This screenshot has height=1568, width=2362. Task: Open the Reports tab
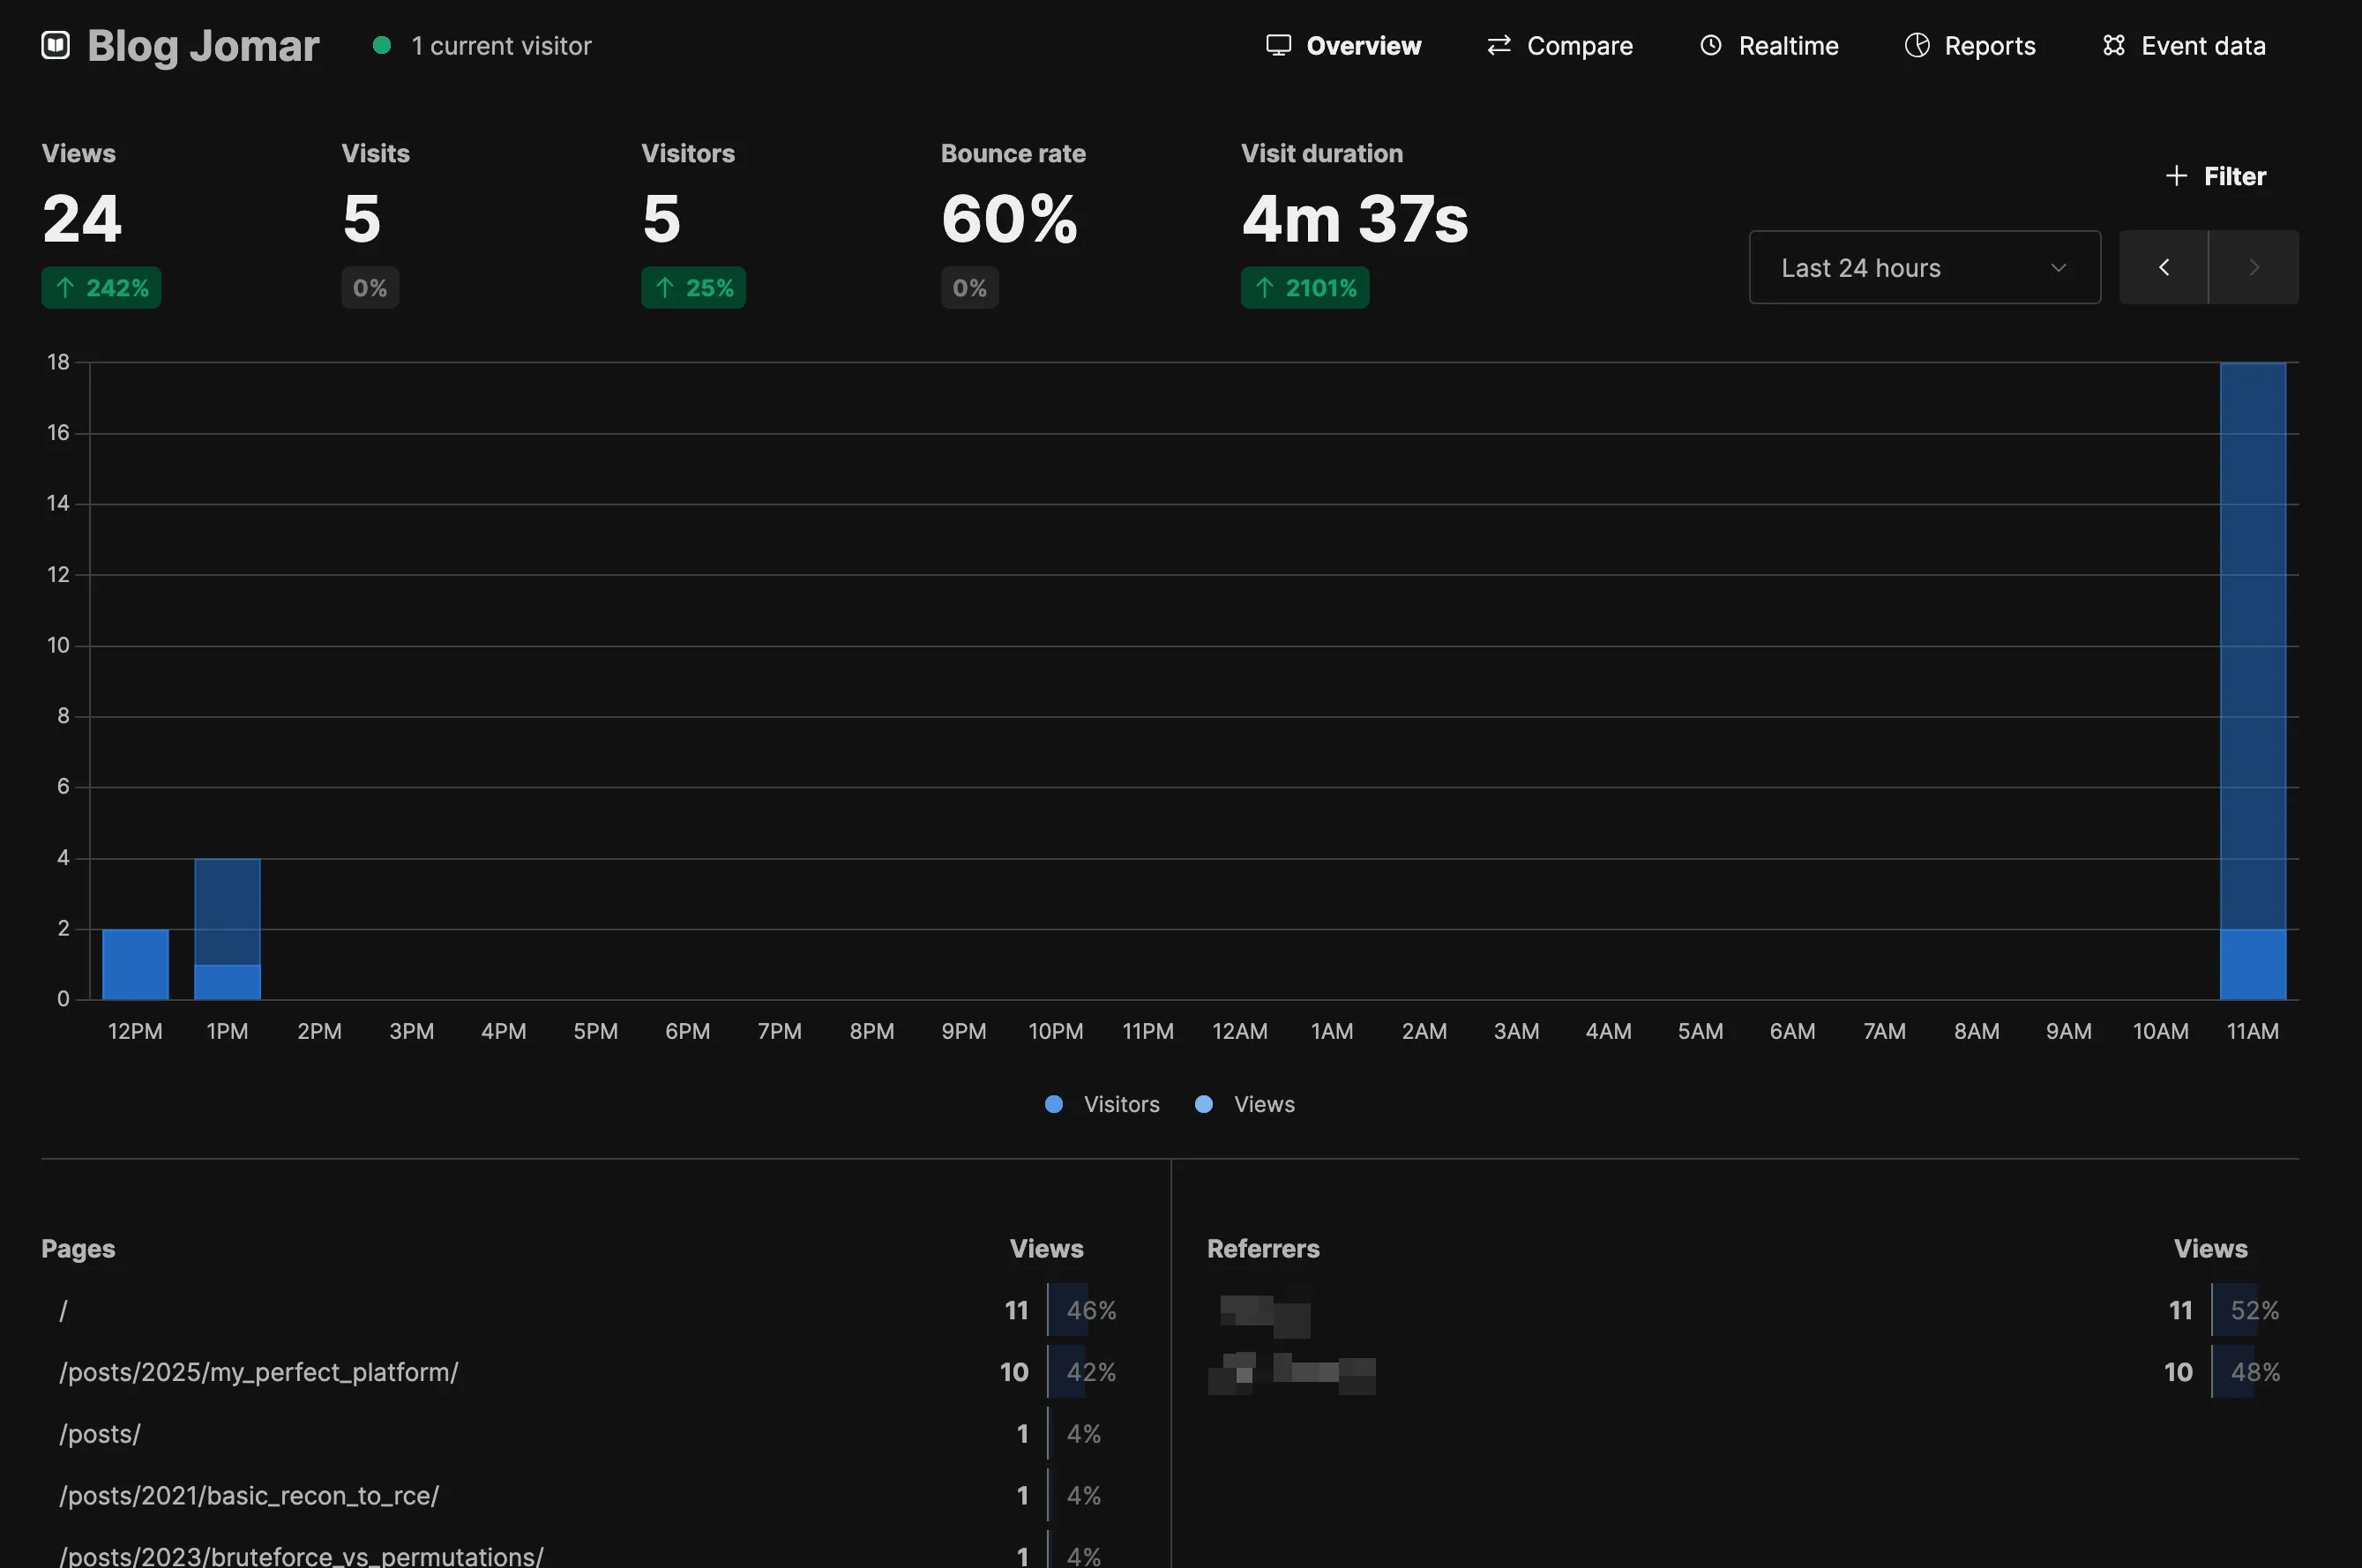[x=1968, y=45]
